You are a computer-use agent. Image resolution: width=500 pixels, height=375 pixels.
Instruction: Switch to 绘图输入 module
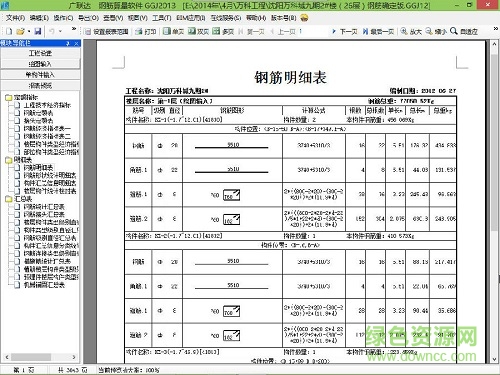(x=40, y=64)
